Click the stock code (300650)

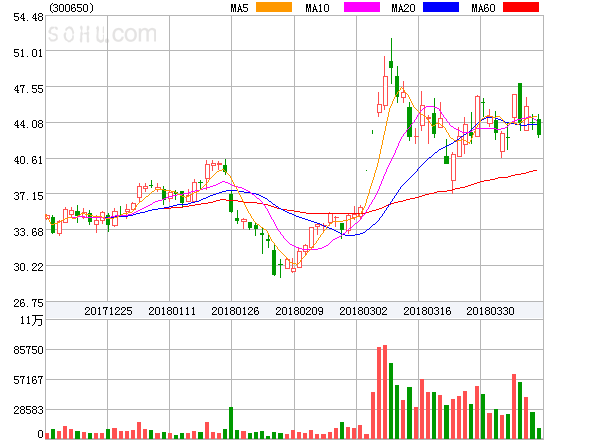72,8
